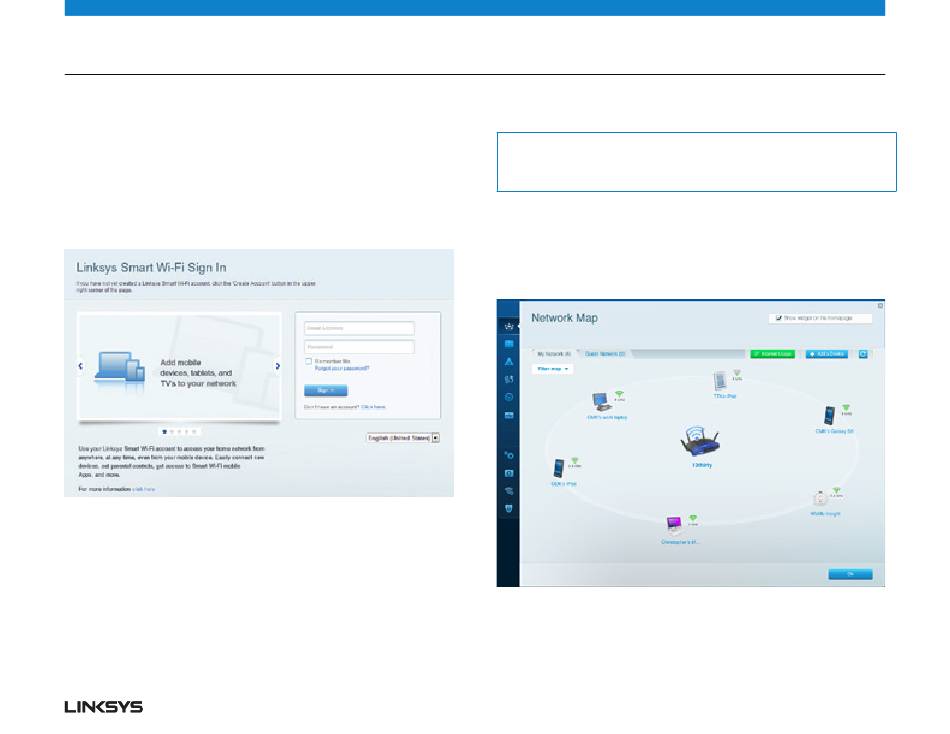Screen dimensions: 950x734
Task: Switch to the Guest Network tab
Action: [605, 354]
